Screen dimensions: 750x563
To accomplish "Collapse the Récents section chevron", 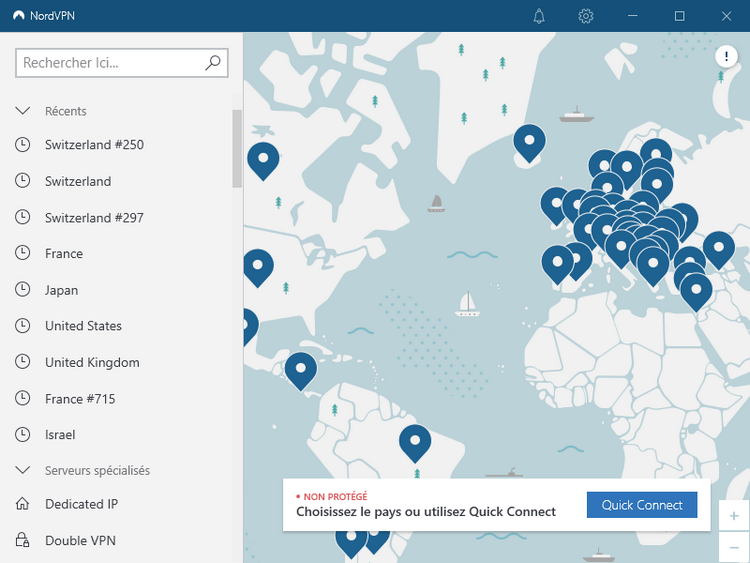I will coord(23,111).
